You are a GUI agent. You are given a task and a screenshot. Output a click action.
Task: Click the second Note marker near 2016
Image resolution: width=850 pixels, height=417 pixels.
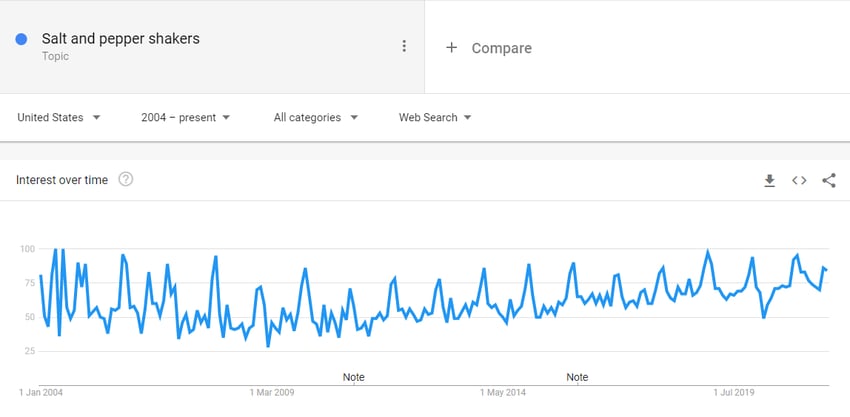(x=577, y=377)
